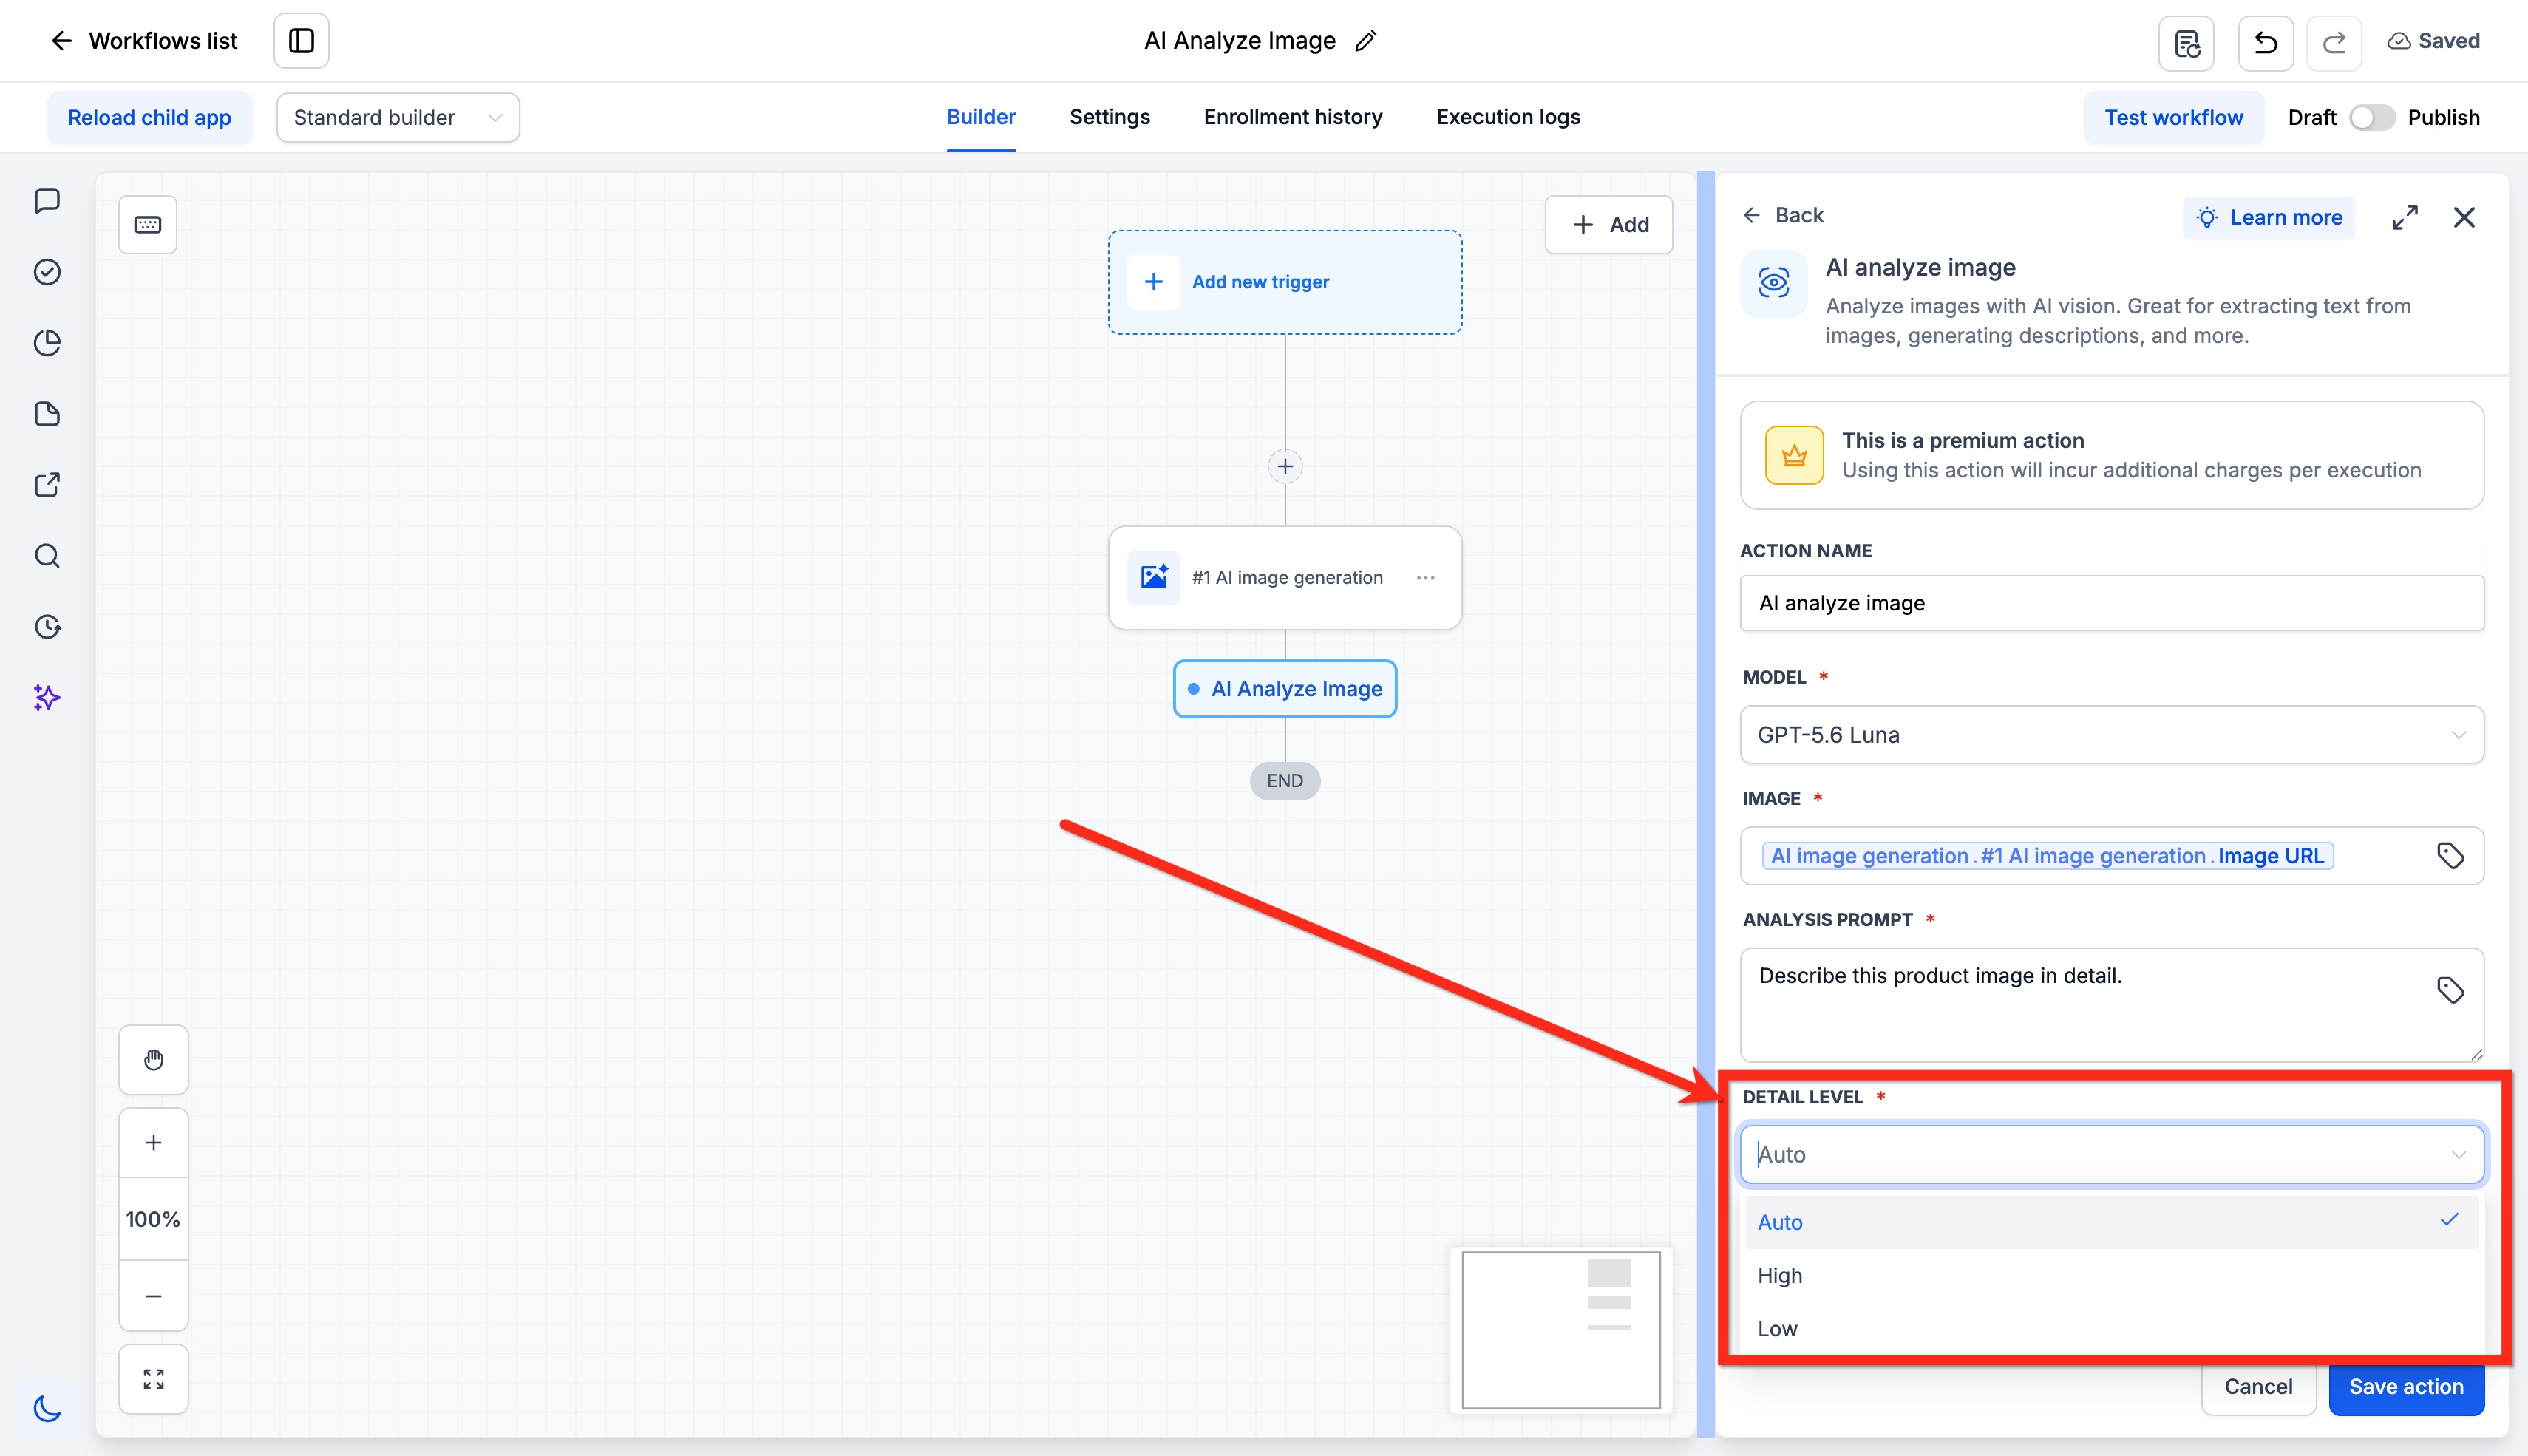Open tag picker for Image field

(2450, 856)
